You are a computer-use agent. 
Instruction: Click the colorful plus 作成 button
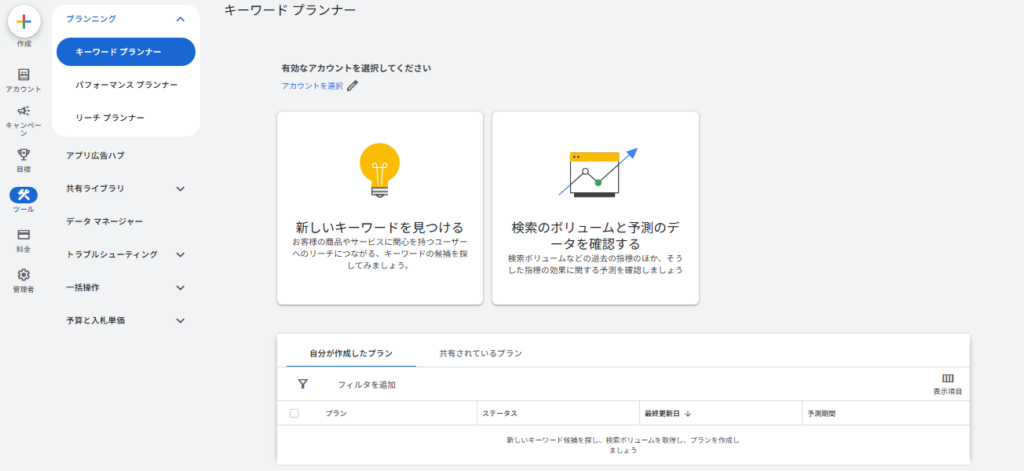tap(24, 22)
